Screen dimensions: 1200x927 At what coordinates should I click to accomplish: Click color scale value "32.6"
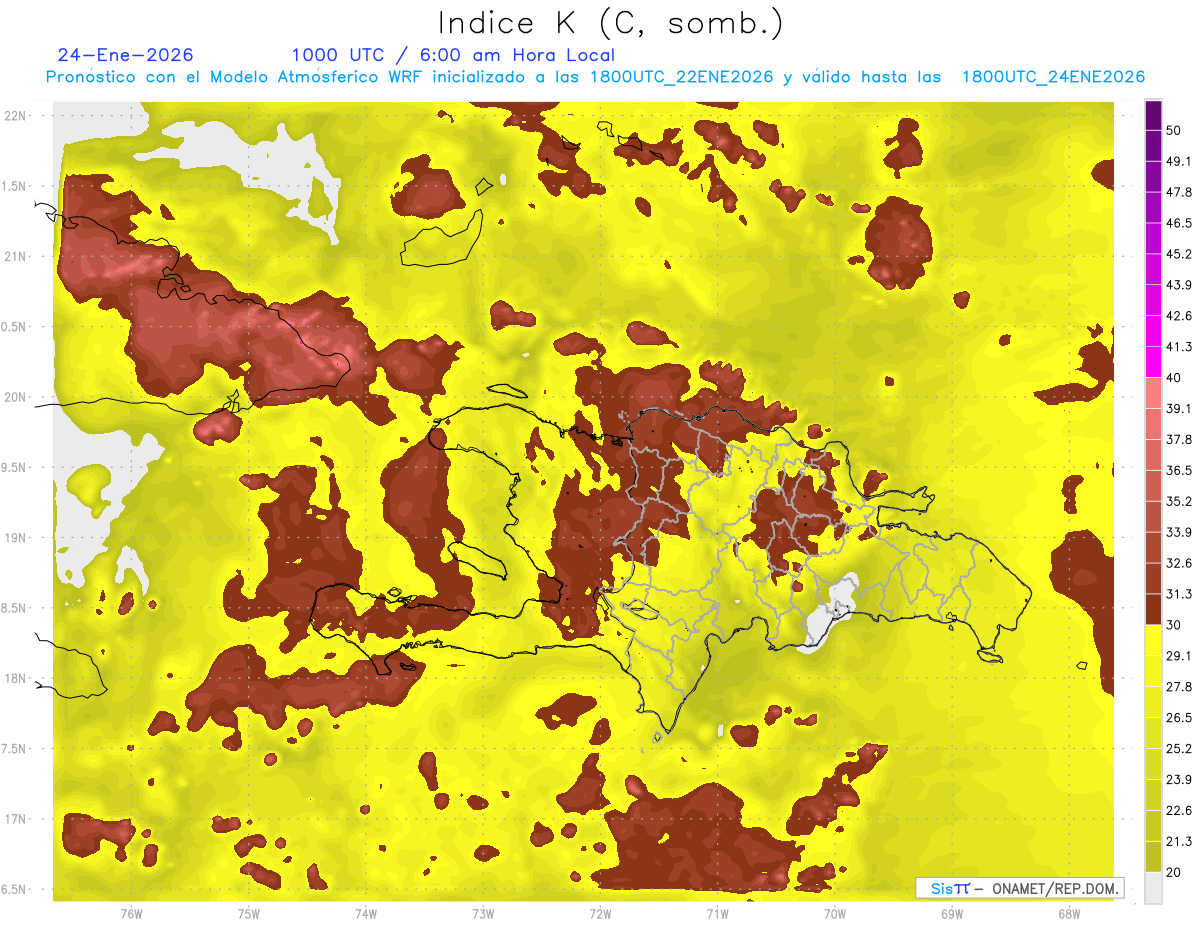pyautogui.click(x=1178, y=563)
